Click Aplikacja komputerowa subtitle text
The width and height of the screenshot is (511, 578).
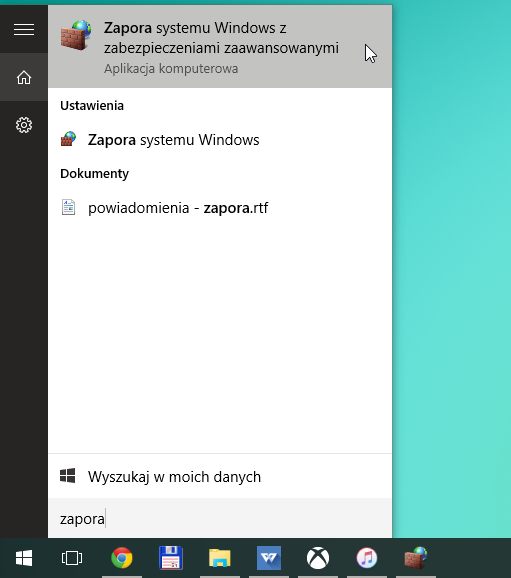point(171,69)
